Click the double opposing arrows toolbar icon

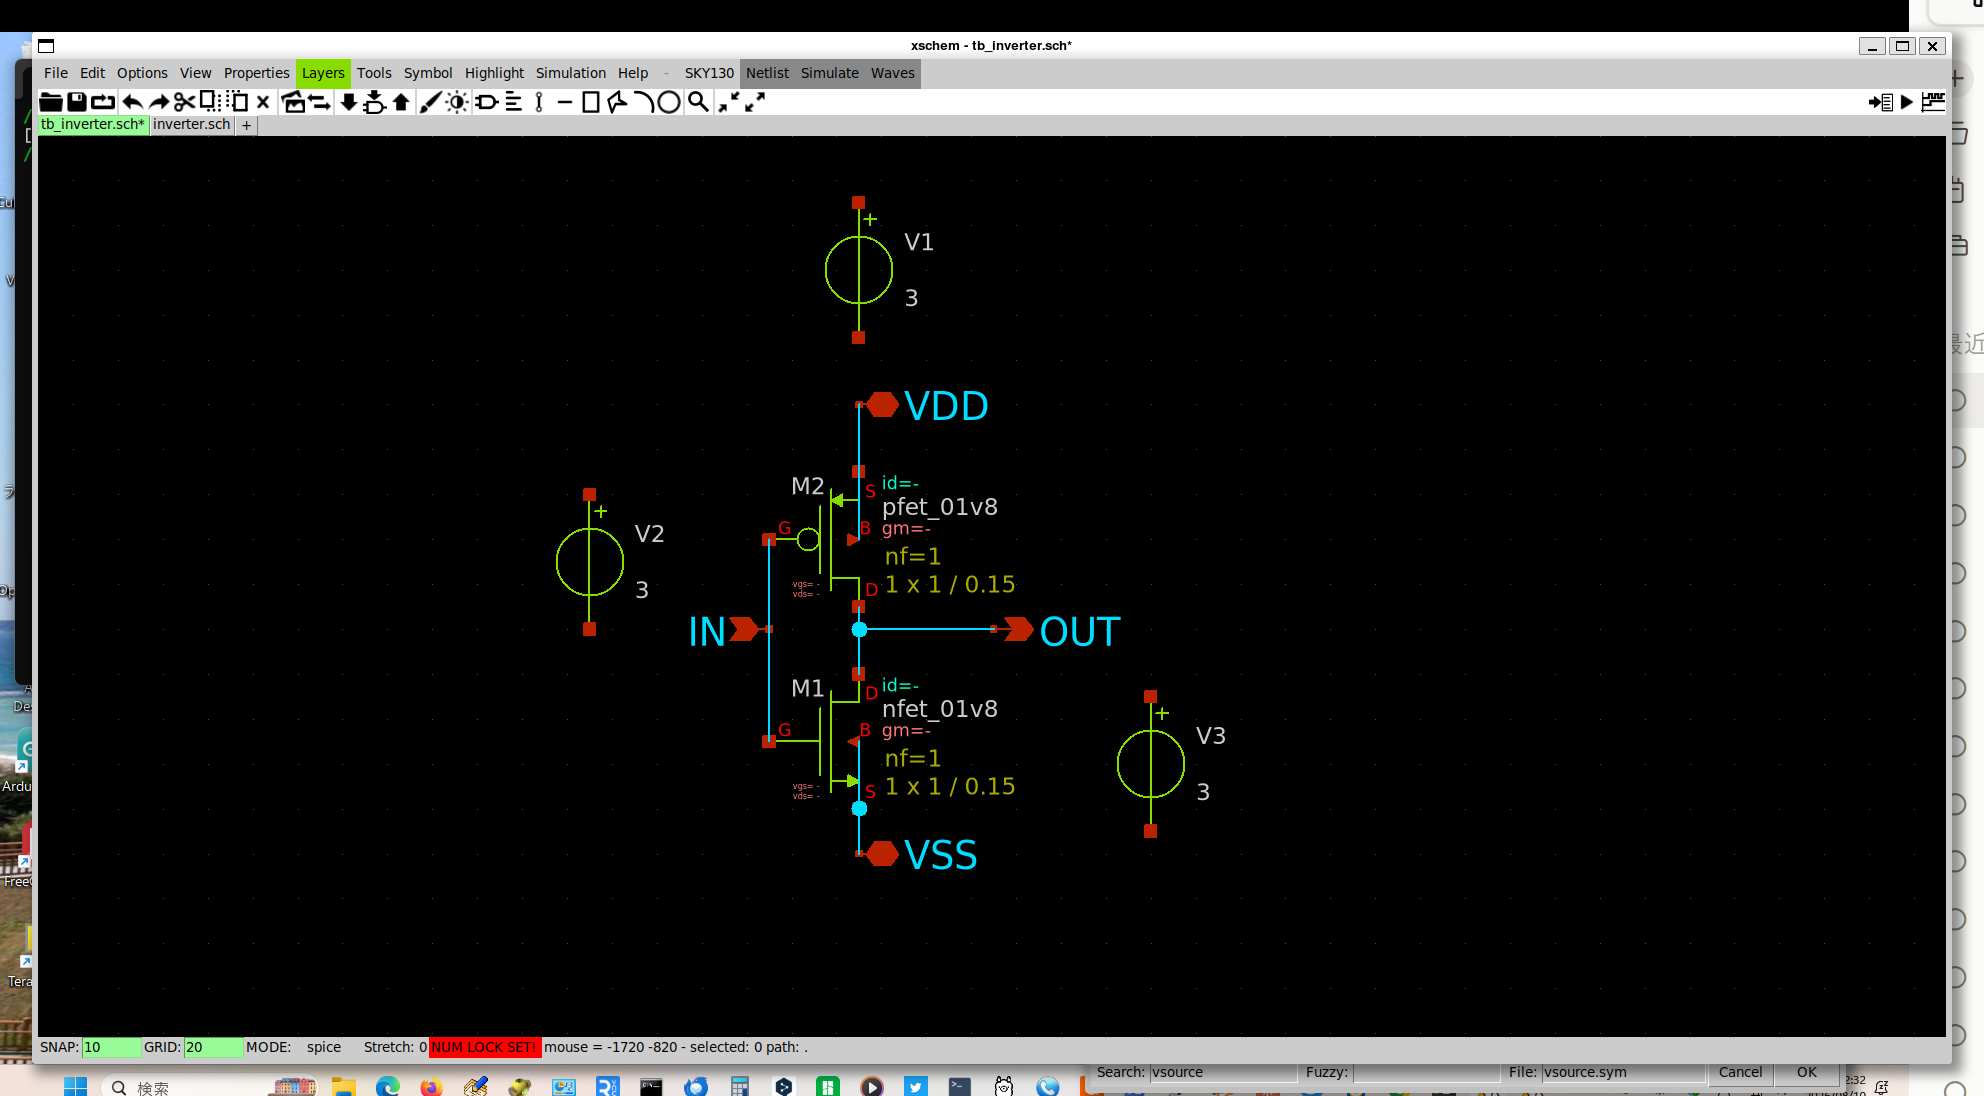319,102
